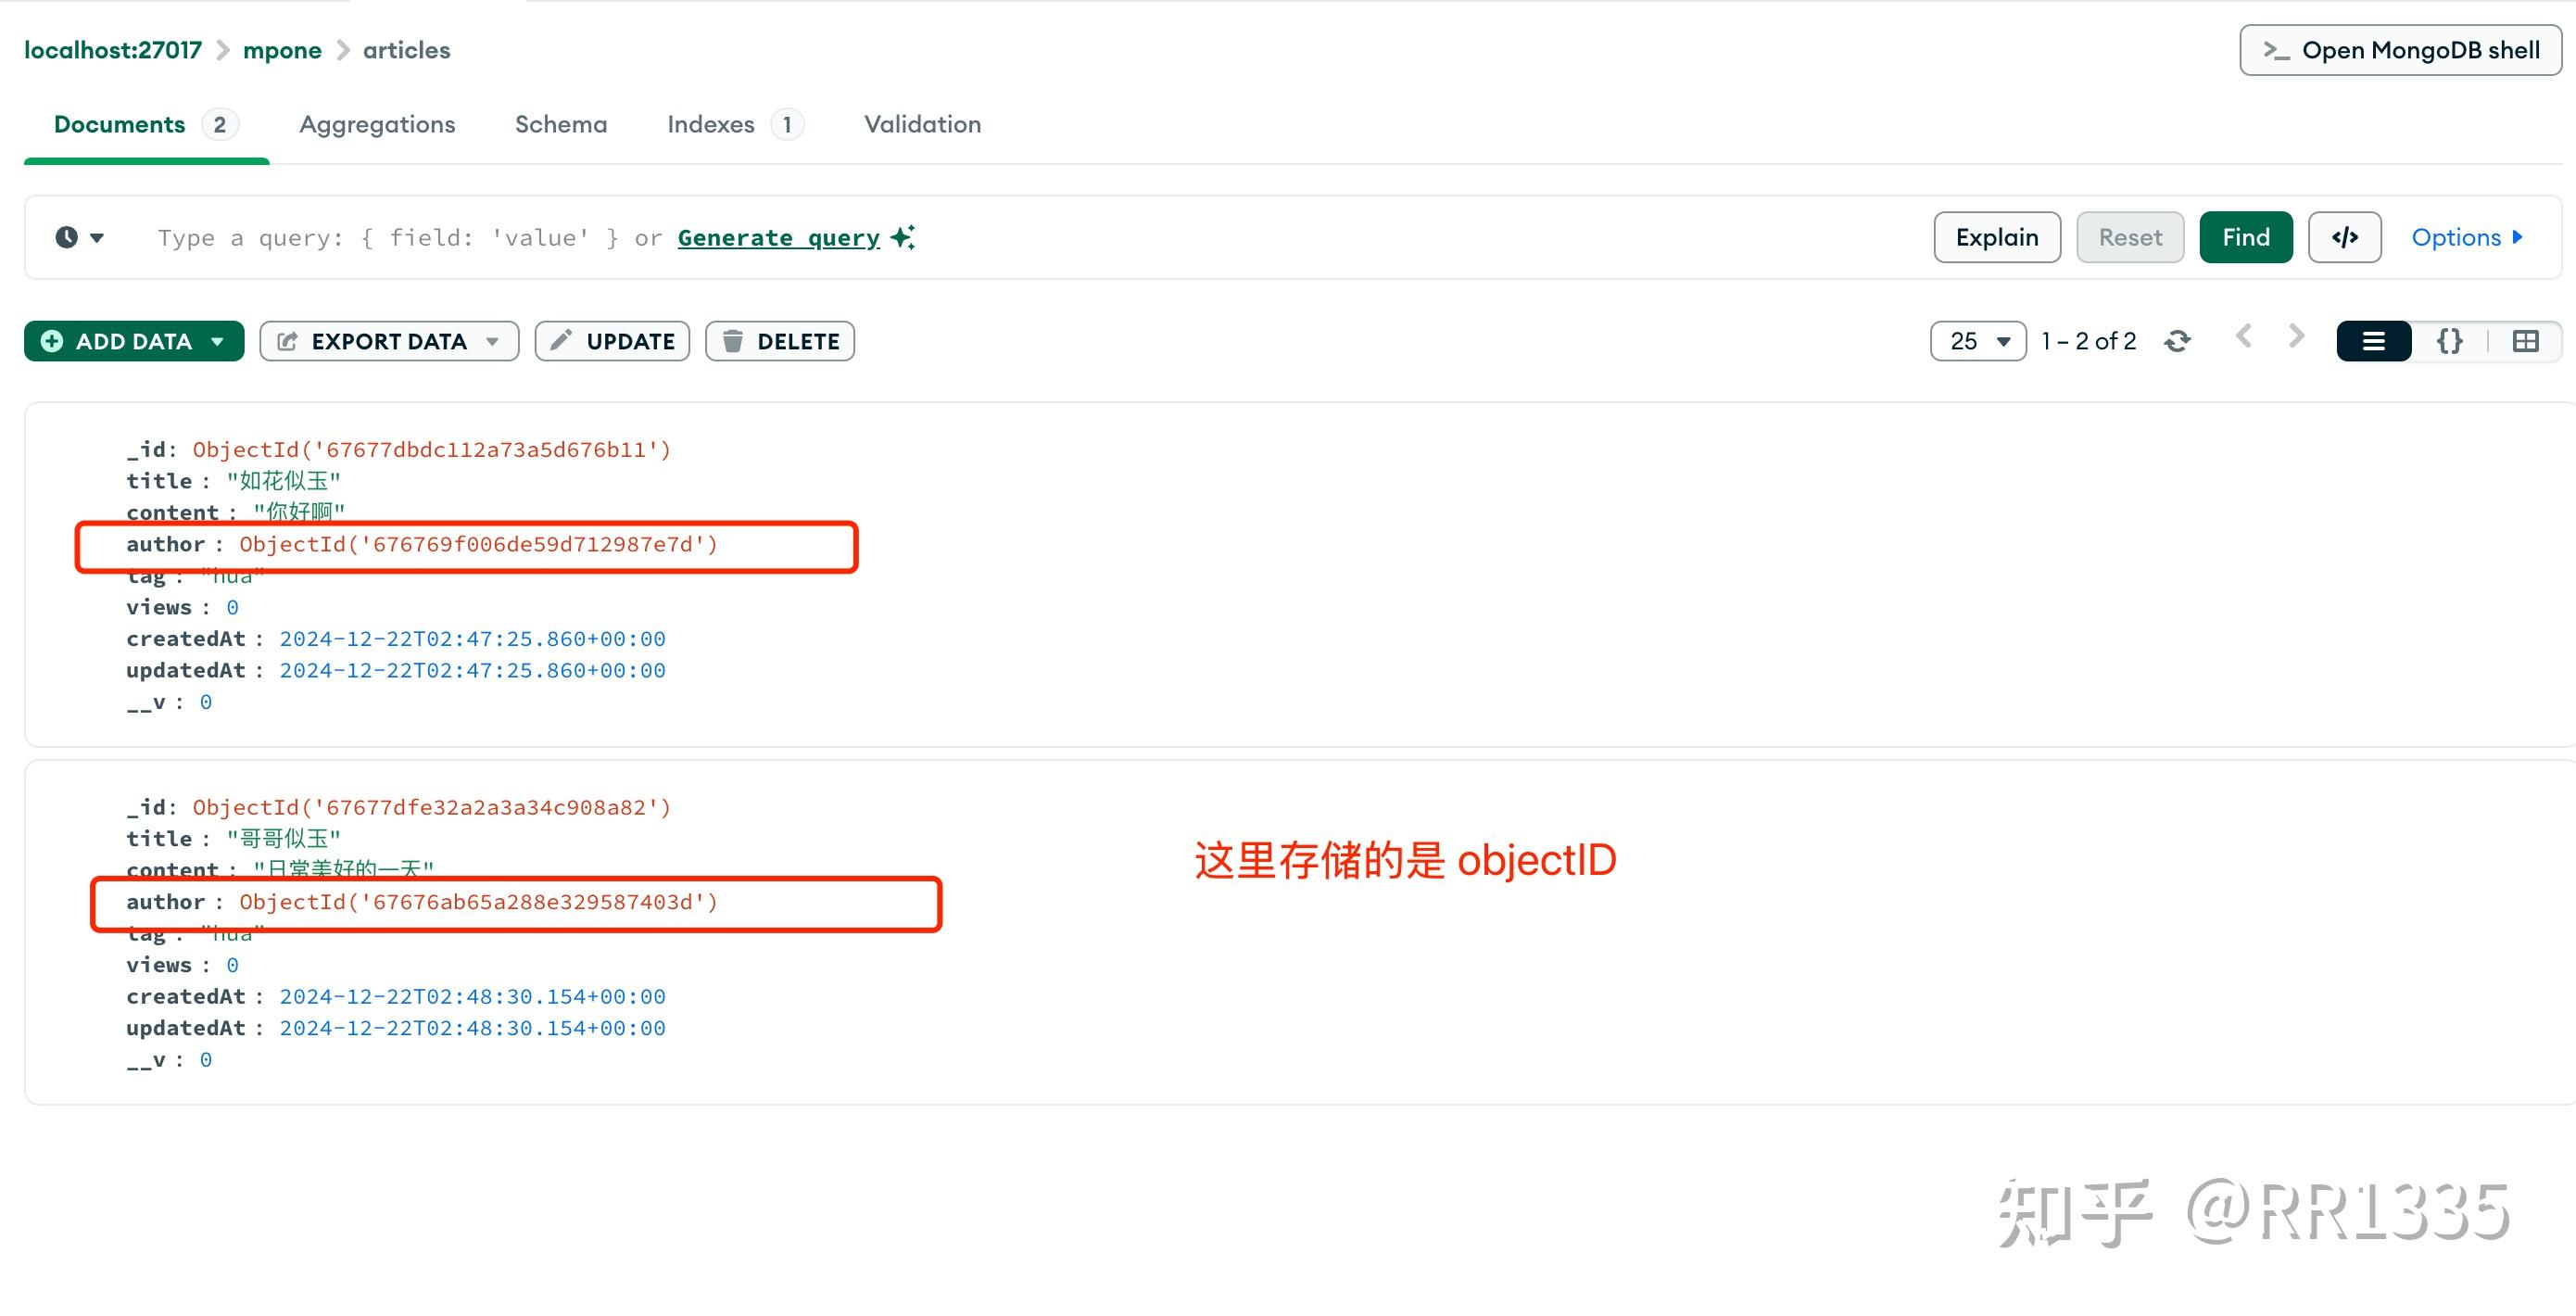Switch to the Aggregations tab

click(x=377, y=124)
